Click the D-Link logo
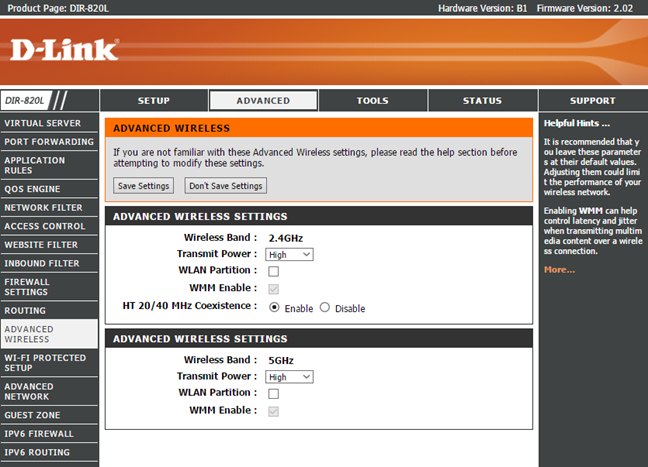Viewport: 648px width, 467px height. [64, 50]
